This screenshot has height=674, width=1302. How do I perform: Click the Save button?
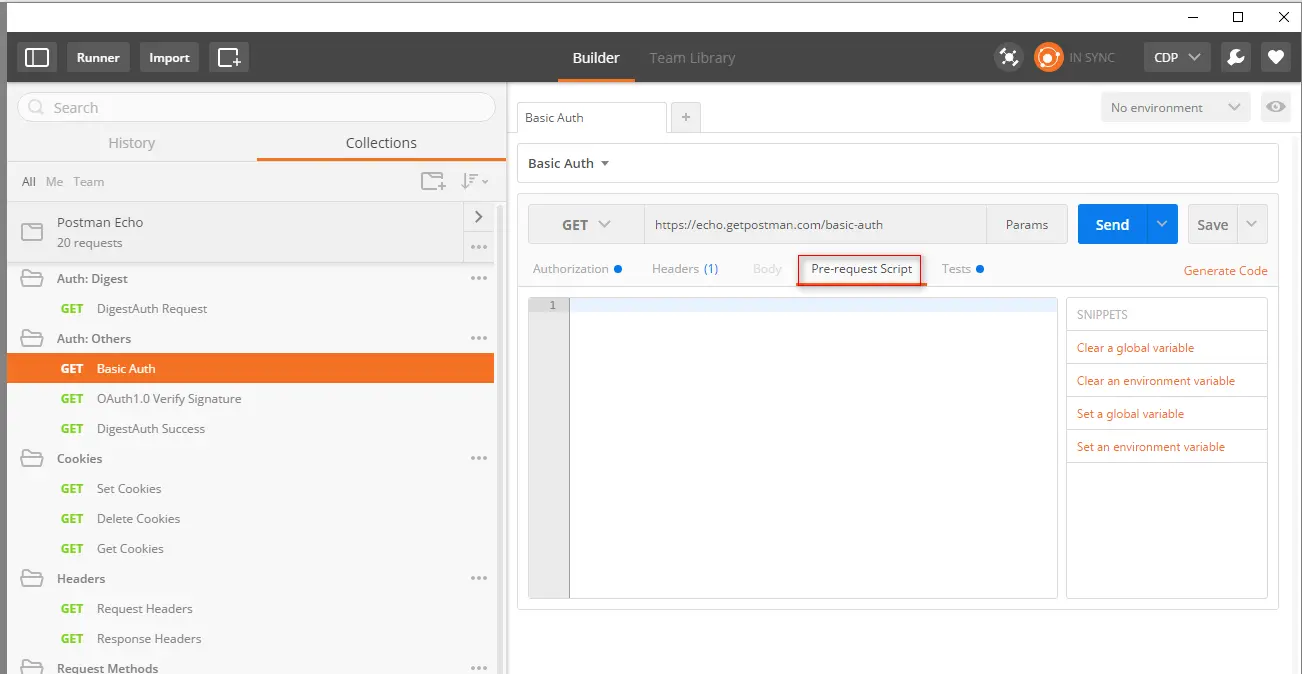(x=1212, y=224)
